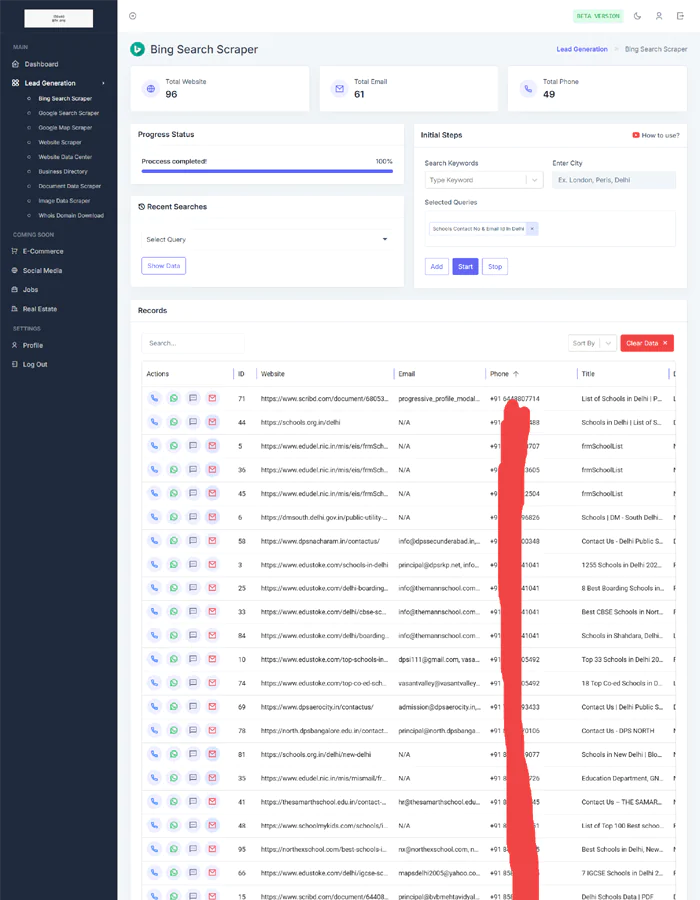Expand the Sort By dropdown
Viewport: 700px width, 900px height.
pyautogui.click(x=592, y=343)
